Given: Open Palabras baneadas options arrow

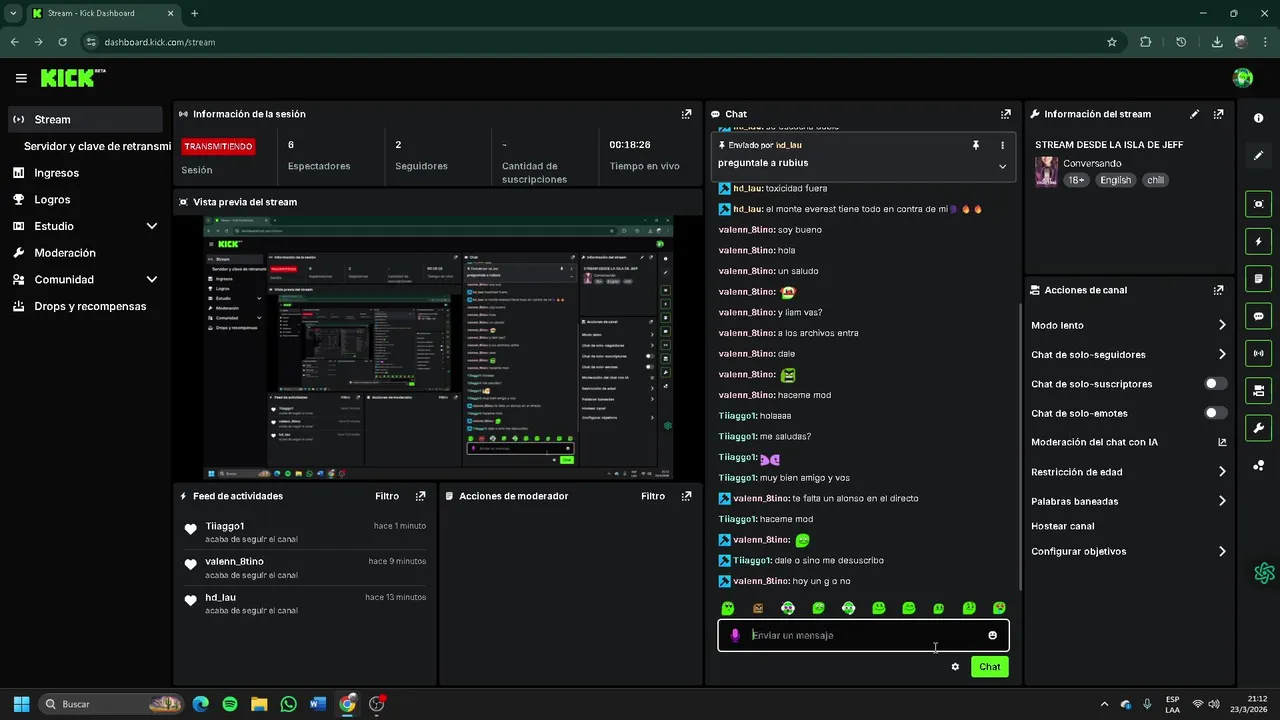Looking at the screenshot, I should (x=1222, y=501).
